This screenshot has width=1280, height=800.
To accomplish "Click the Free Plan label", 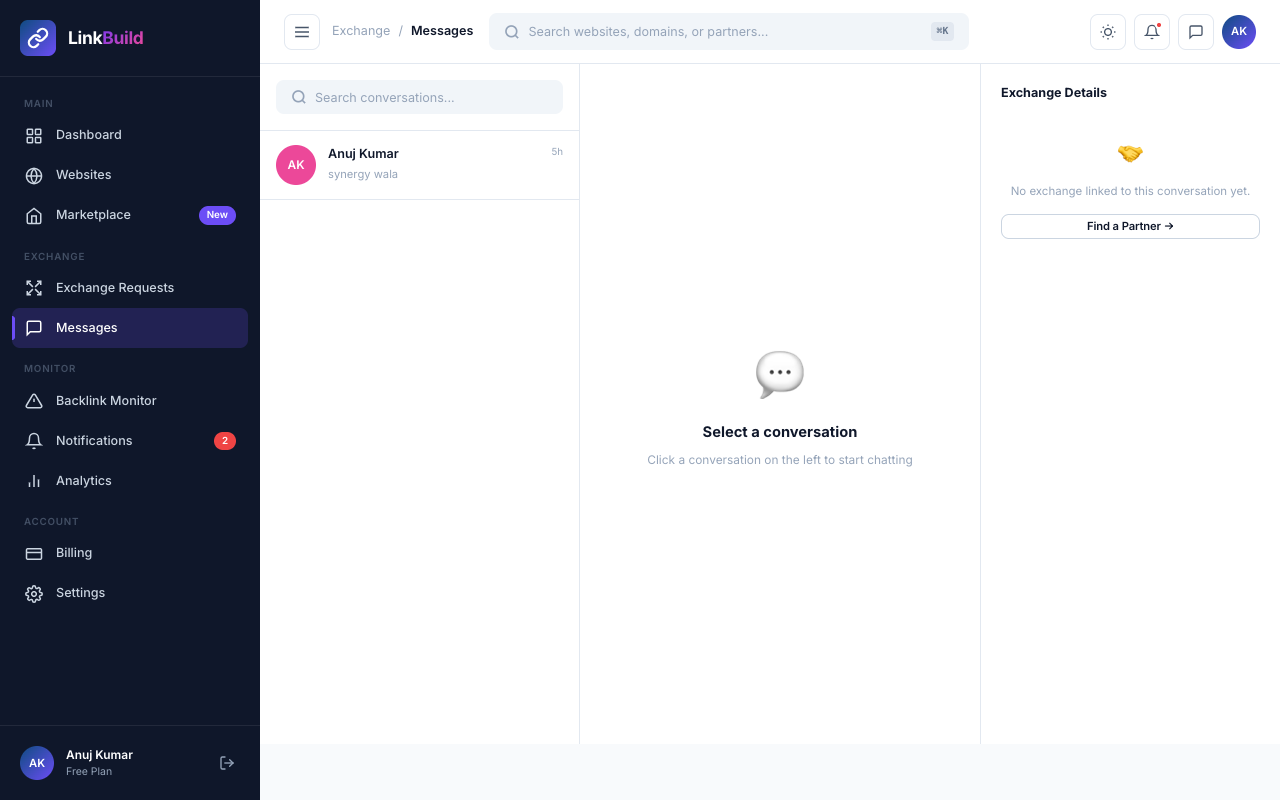I will pos(89,772).
